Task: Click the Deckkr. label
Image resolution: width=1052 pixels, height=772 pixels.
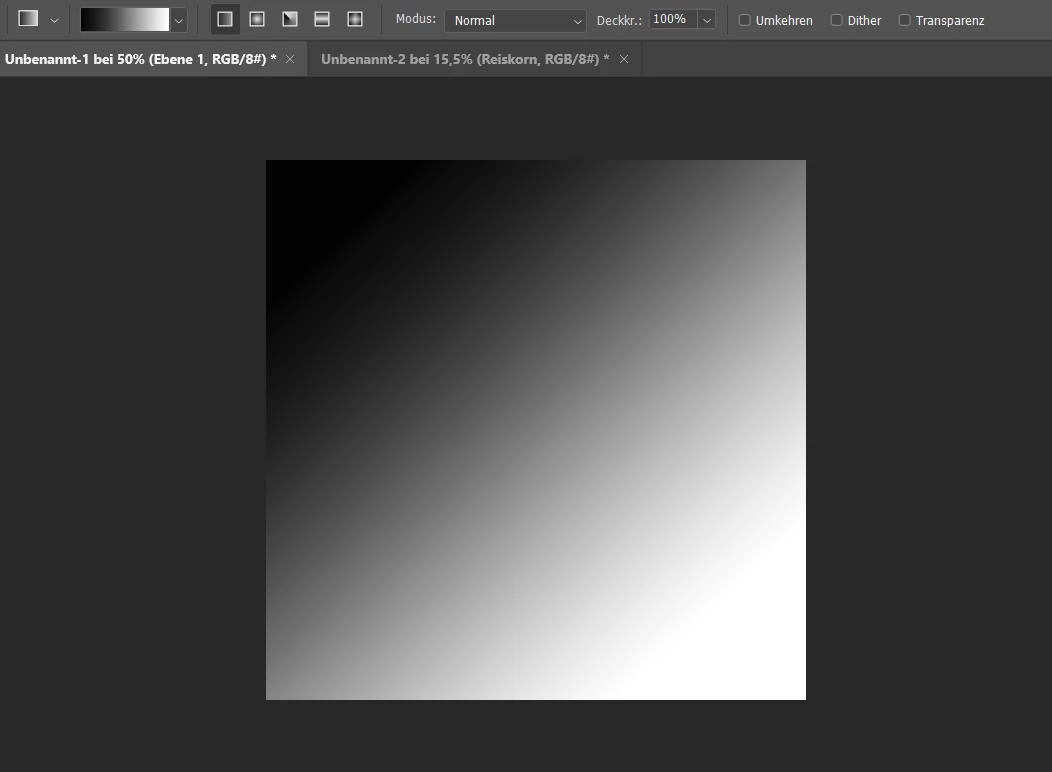Action: click(619, 21)
